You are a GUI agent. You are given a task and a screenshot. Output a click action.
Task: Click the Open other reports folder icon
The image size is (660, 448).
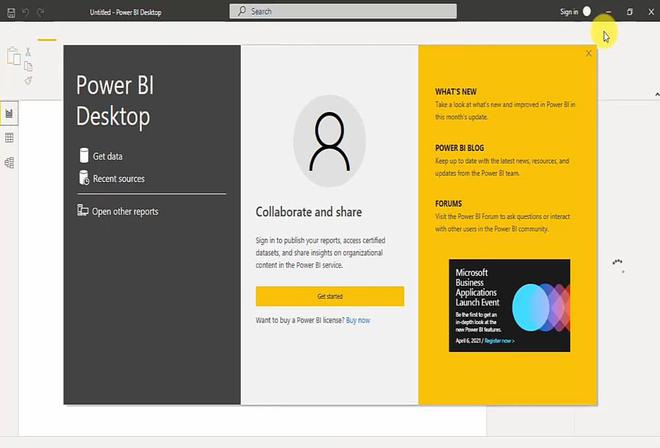pyautogui.click(x=82, y=210)
